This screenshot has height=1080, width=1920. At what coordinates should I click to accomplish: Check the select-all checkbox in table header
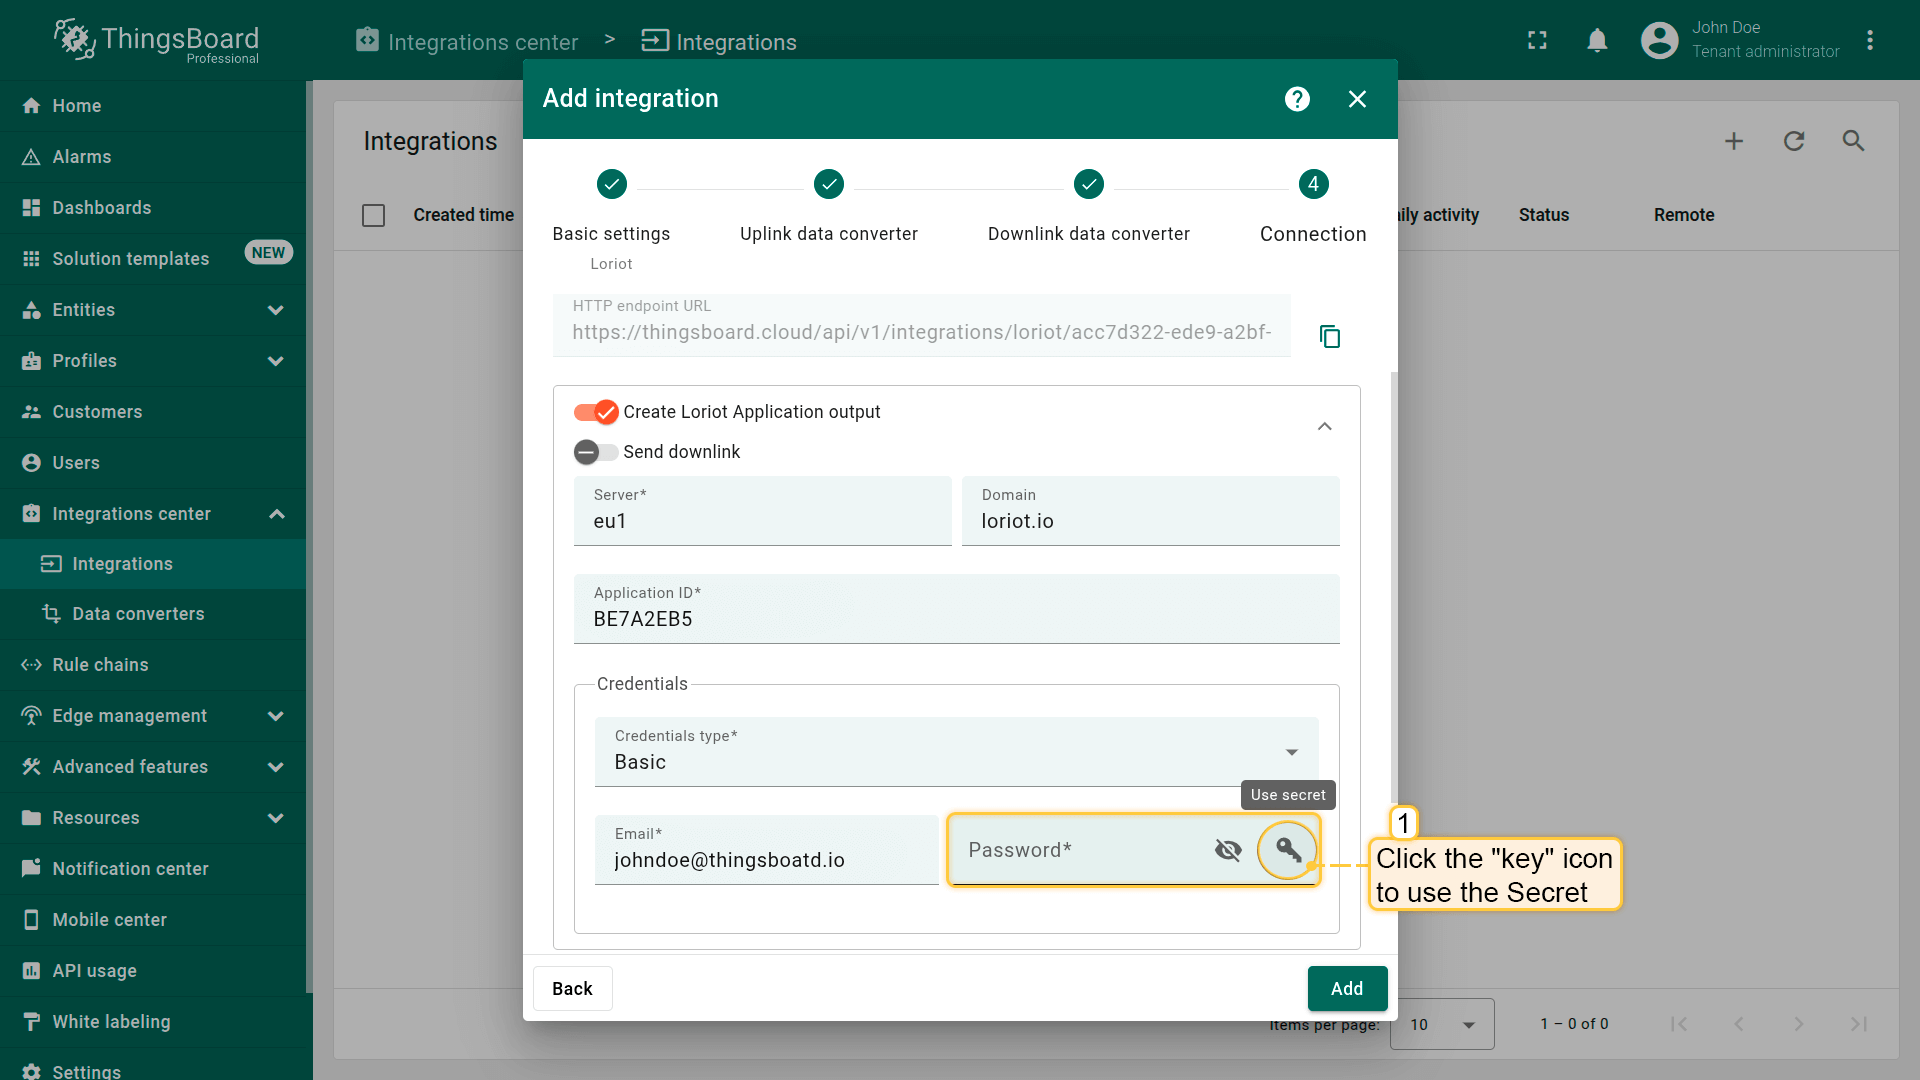373,215
